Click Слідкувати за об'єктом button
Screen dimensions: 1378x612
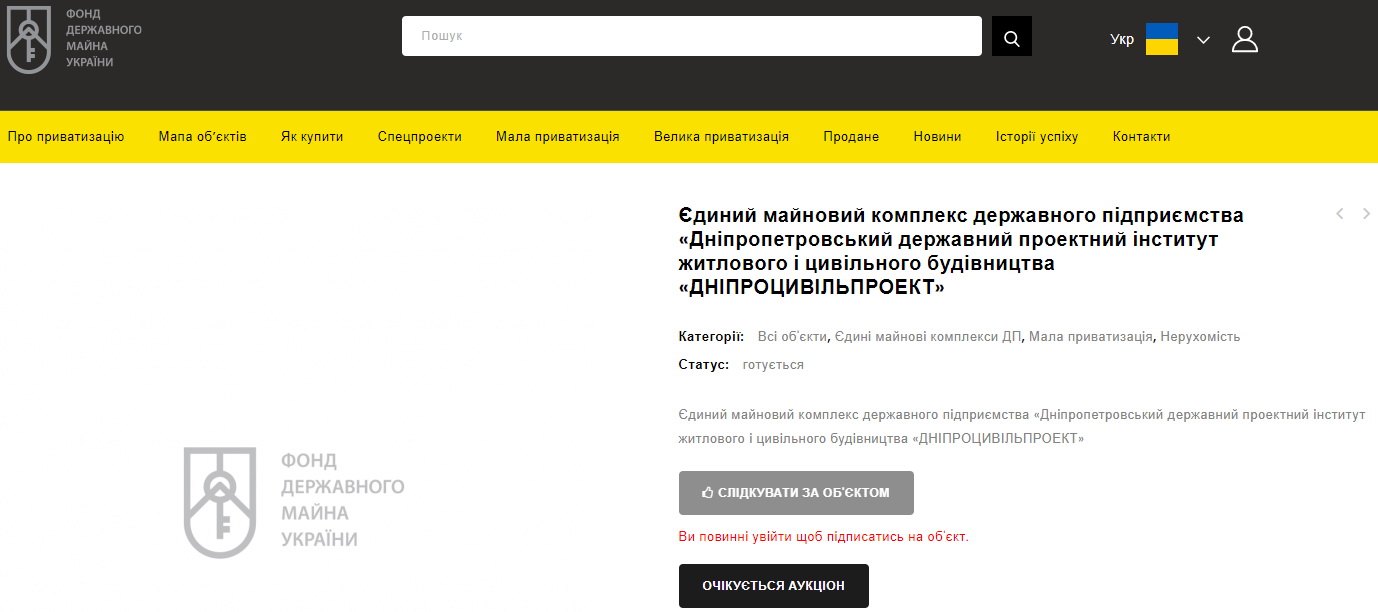pos(796,493)
